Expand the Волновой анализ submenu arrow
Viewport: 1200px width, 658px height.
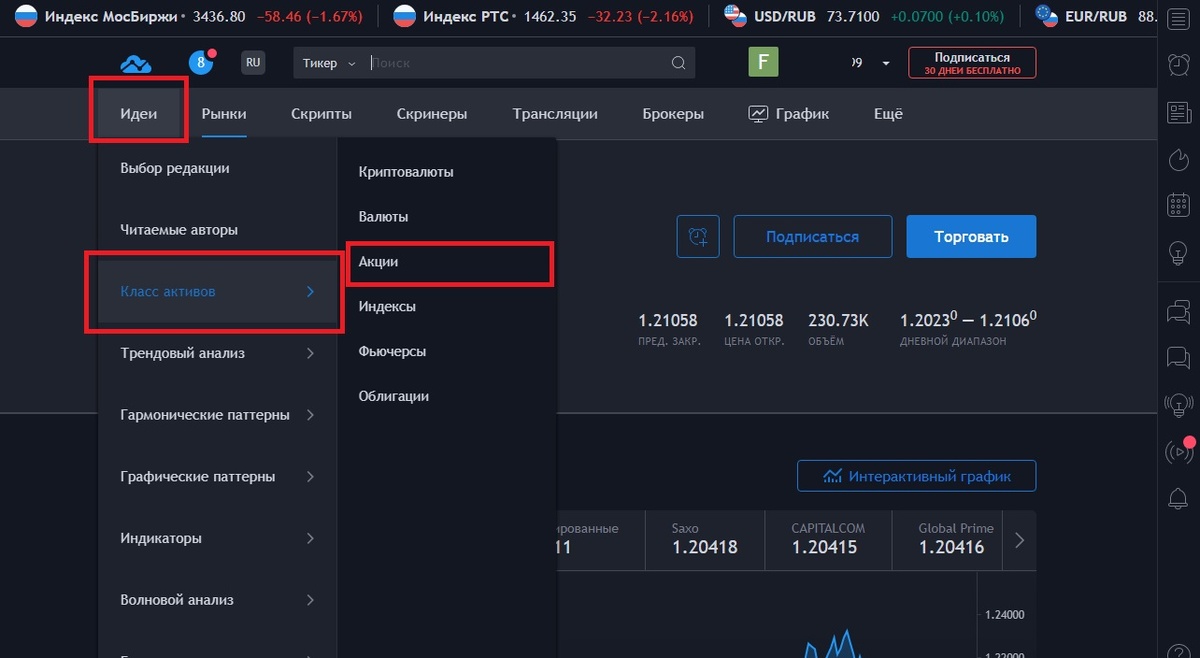(310, 600)
